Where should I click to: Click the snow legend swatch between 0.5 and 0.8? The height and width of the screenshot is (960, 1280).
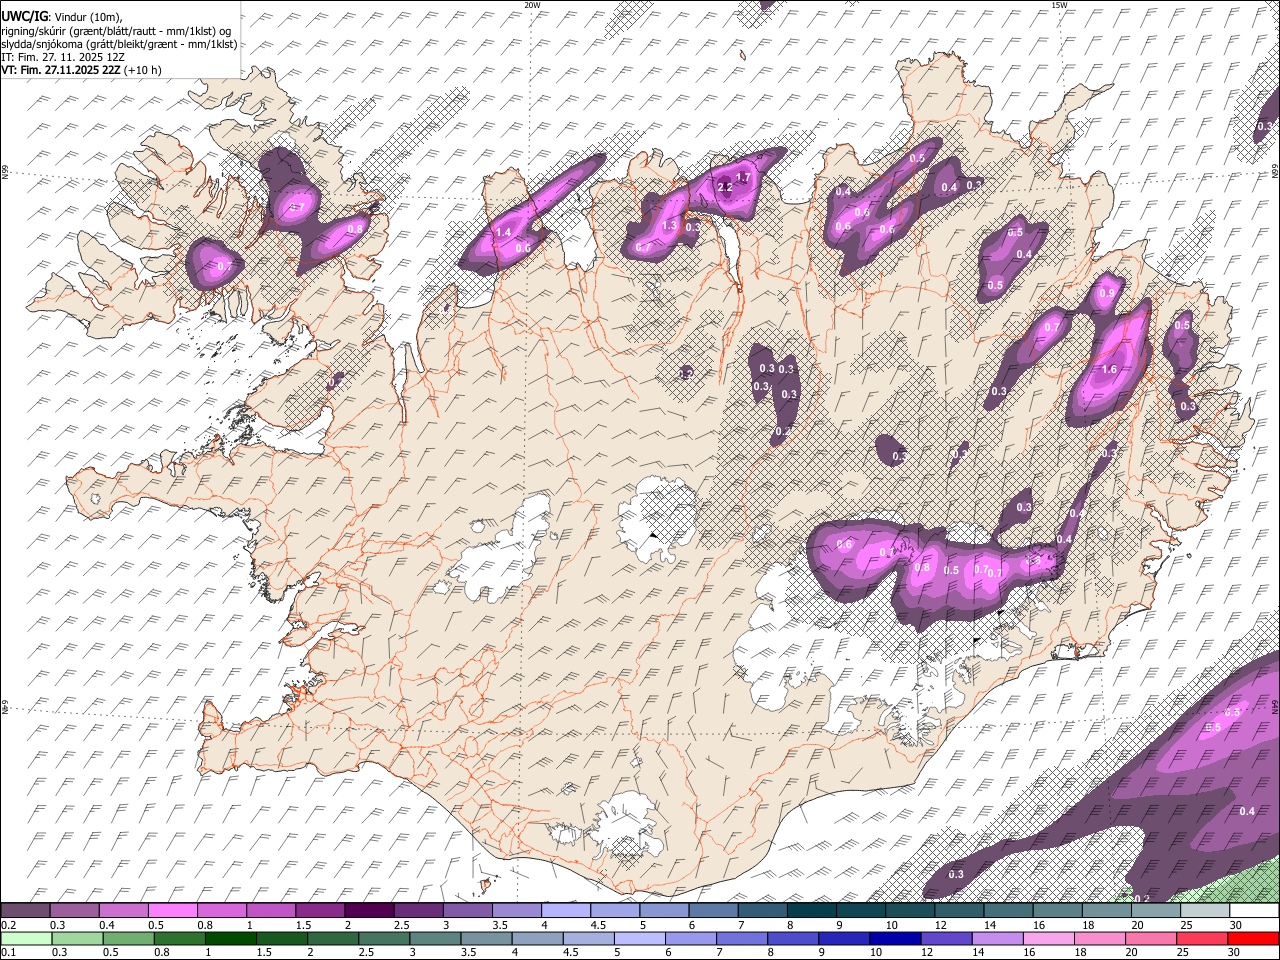[172, 910]
